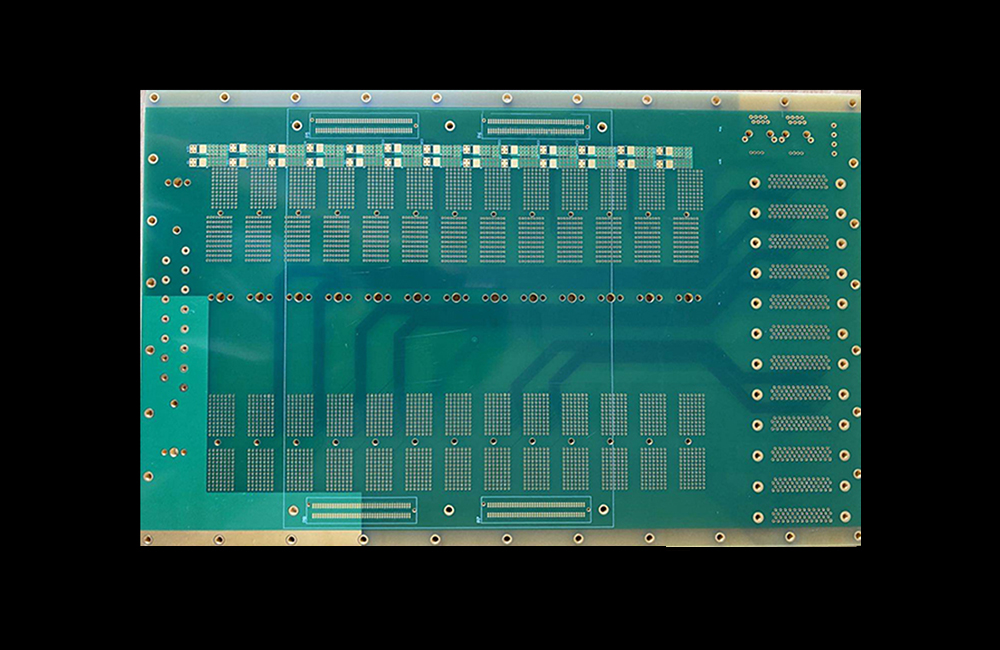Click the top-right corner hole of the board
This screenshot has height=650, width=1000.
(852, 102)
